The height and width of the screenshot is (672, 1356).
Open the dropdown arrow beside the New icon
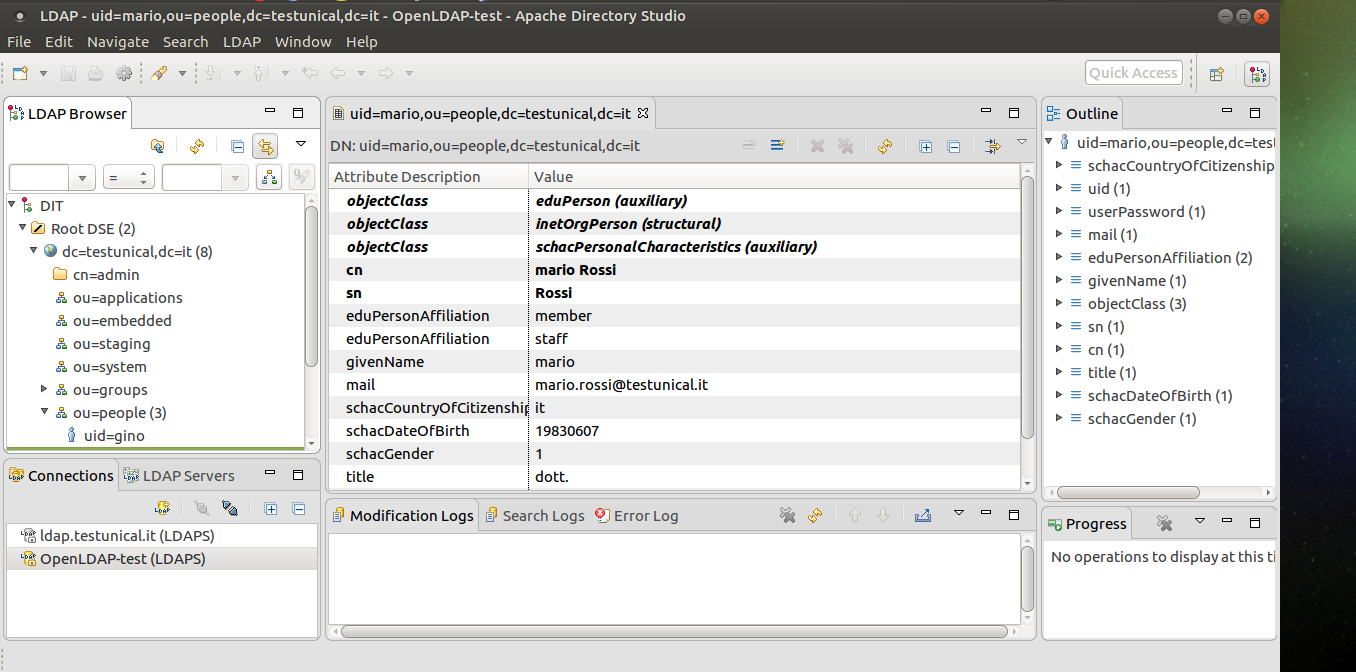(43, 73)
